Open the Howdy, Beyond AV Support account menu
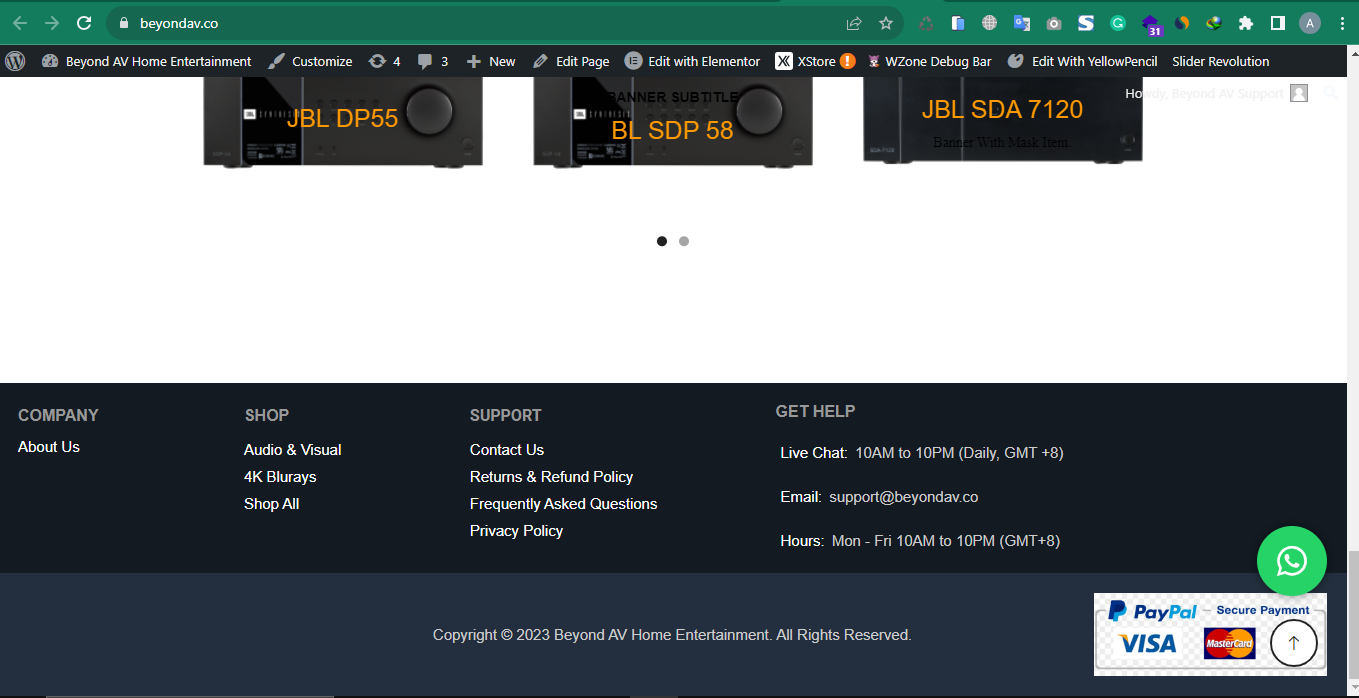 [x=1216, y=93]
